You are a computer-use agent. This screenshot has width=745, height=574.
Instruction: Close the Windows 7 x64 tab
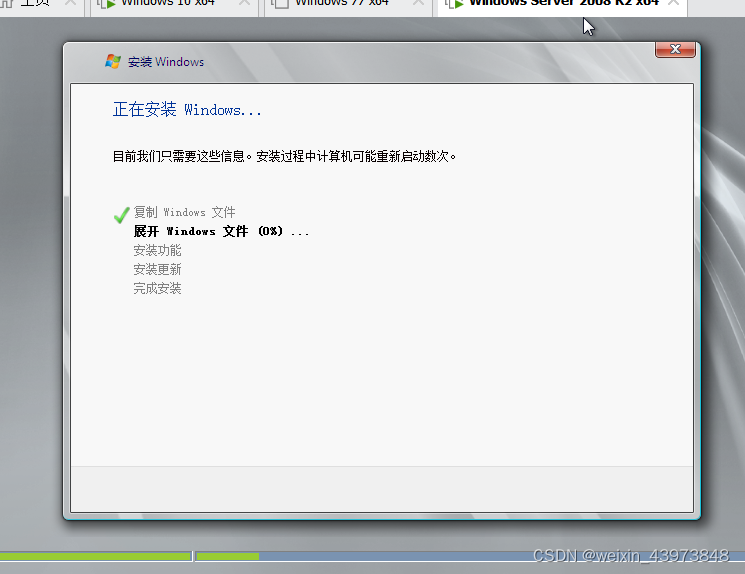click(419, 3)
